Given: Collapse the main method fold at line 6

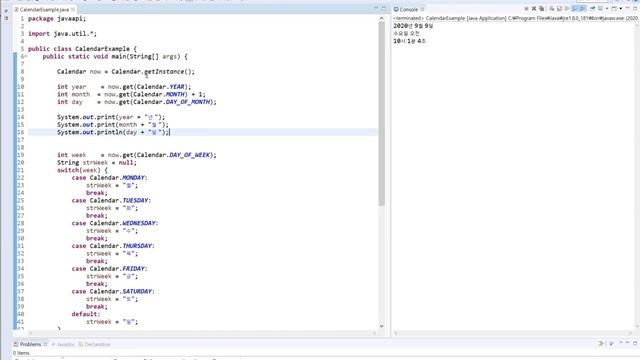Looking at the screenshot, I should 26,56.
